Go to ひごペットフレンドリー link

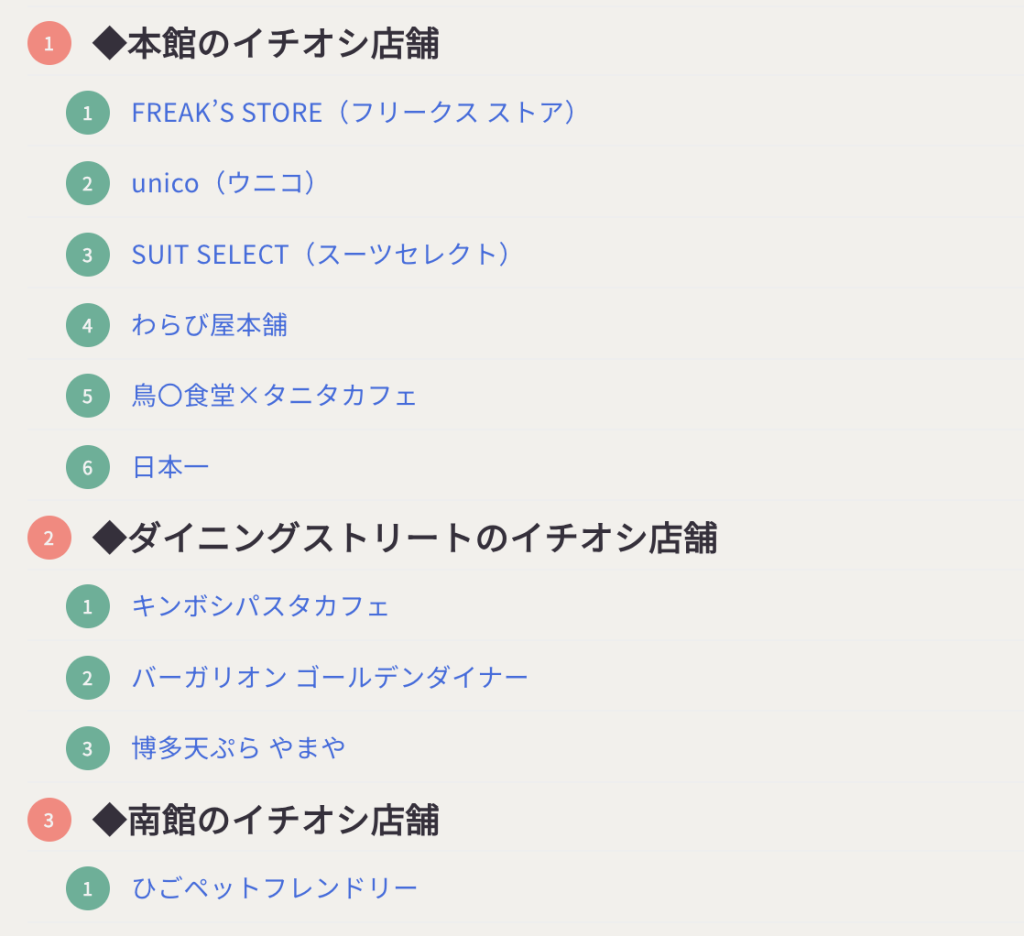275,888
